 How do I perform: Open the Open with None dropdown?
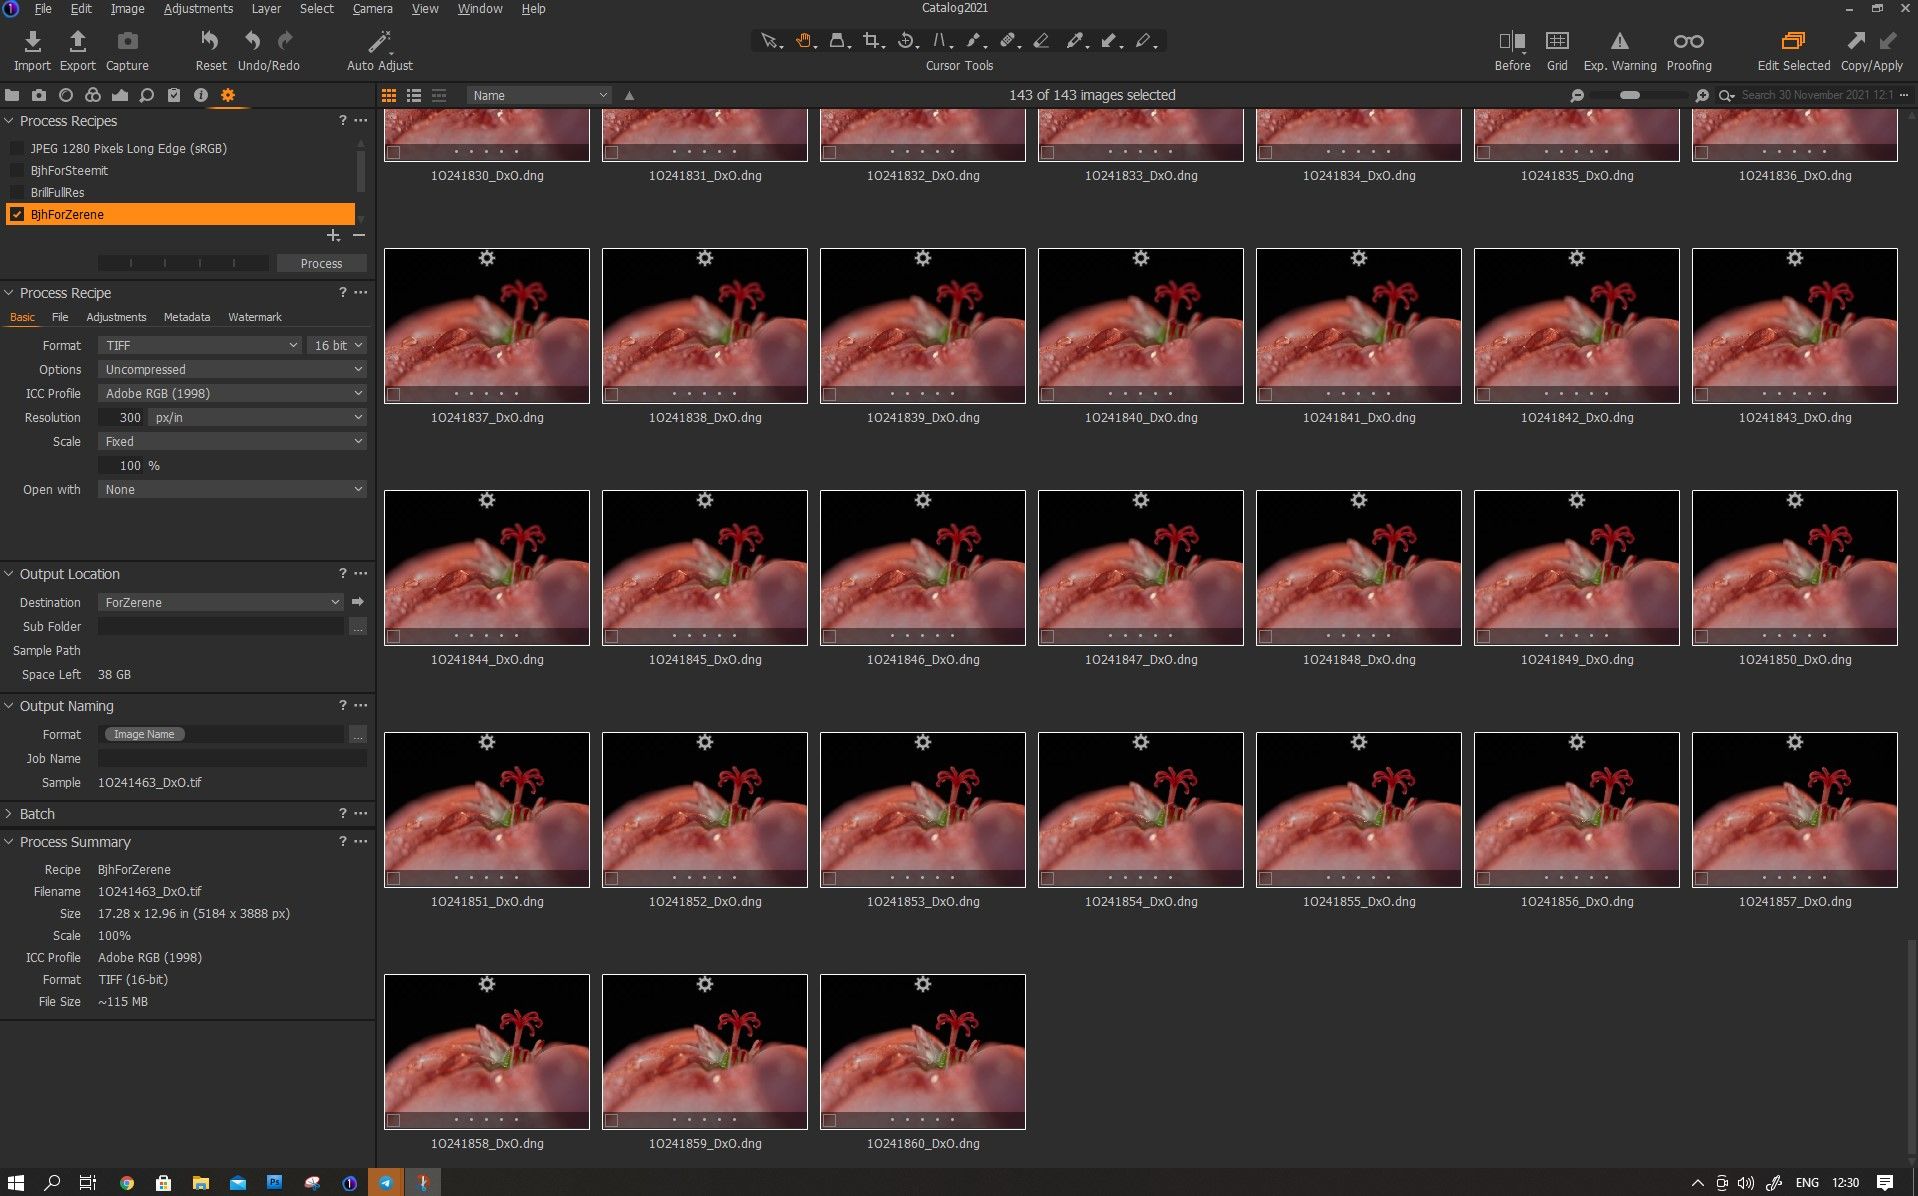232,489
